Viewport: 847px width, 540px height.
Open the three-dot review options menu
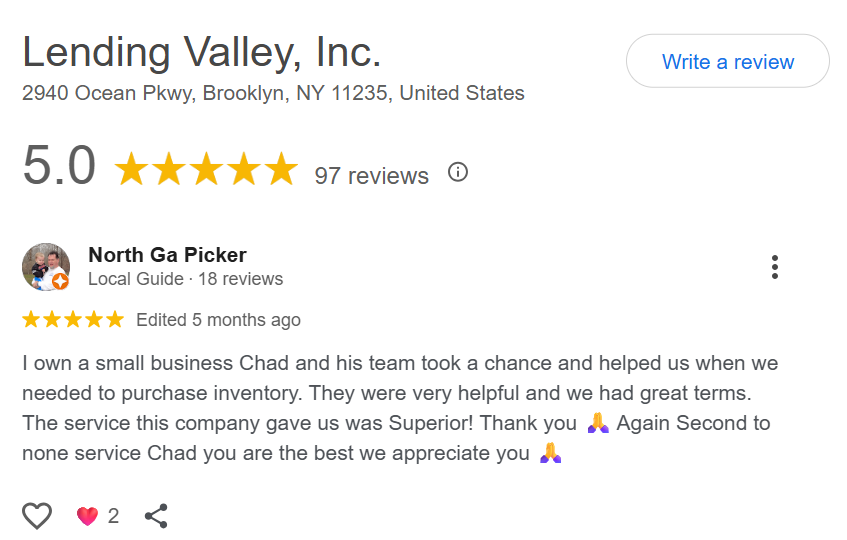(x=774, y=267)
